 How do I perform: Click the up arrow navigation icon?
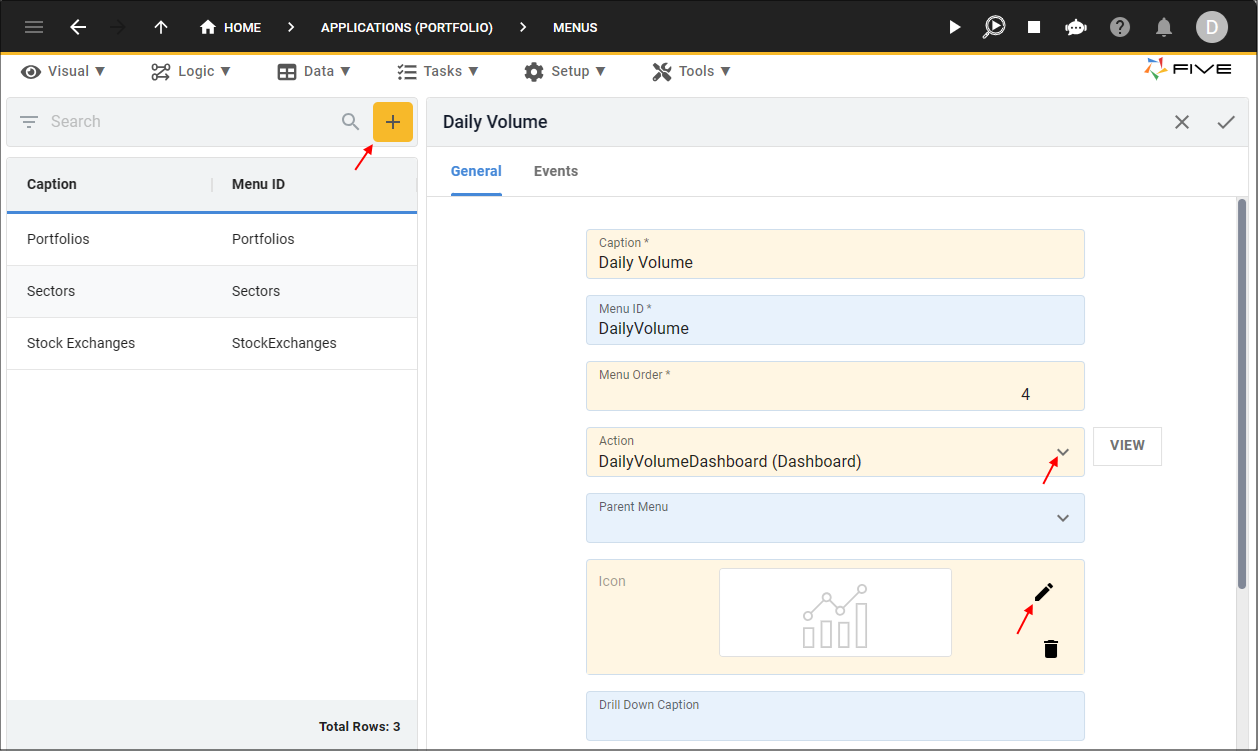coord(161,27)
